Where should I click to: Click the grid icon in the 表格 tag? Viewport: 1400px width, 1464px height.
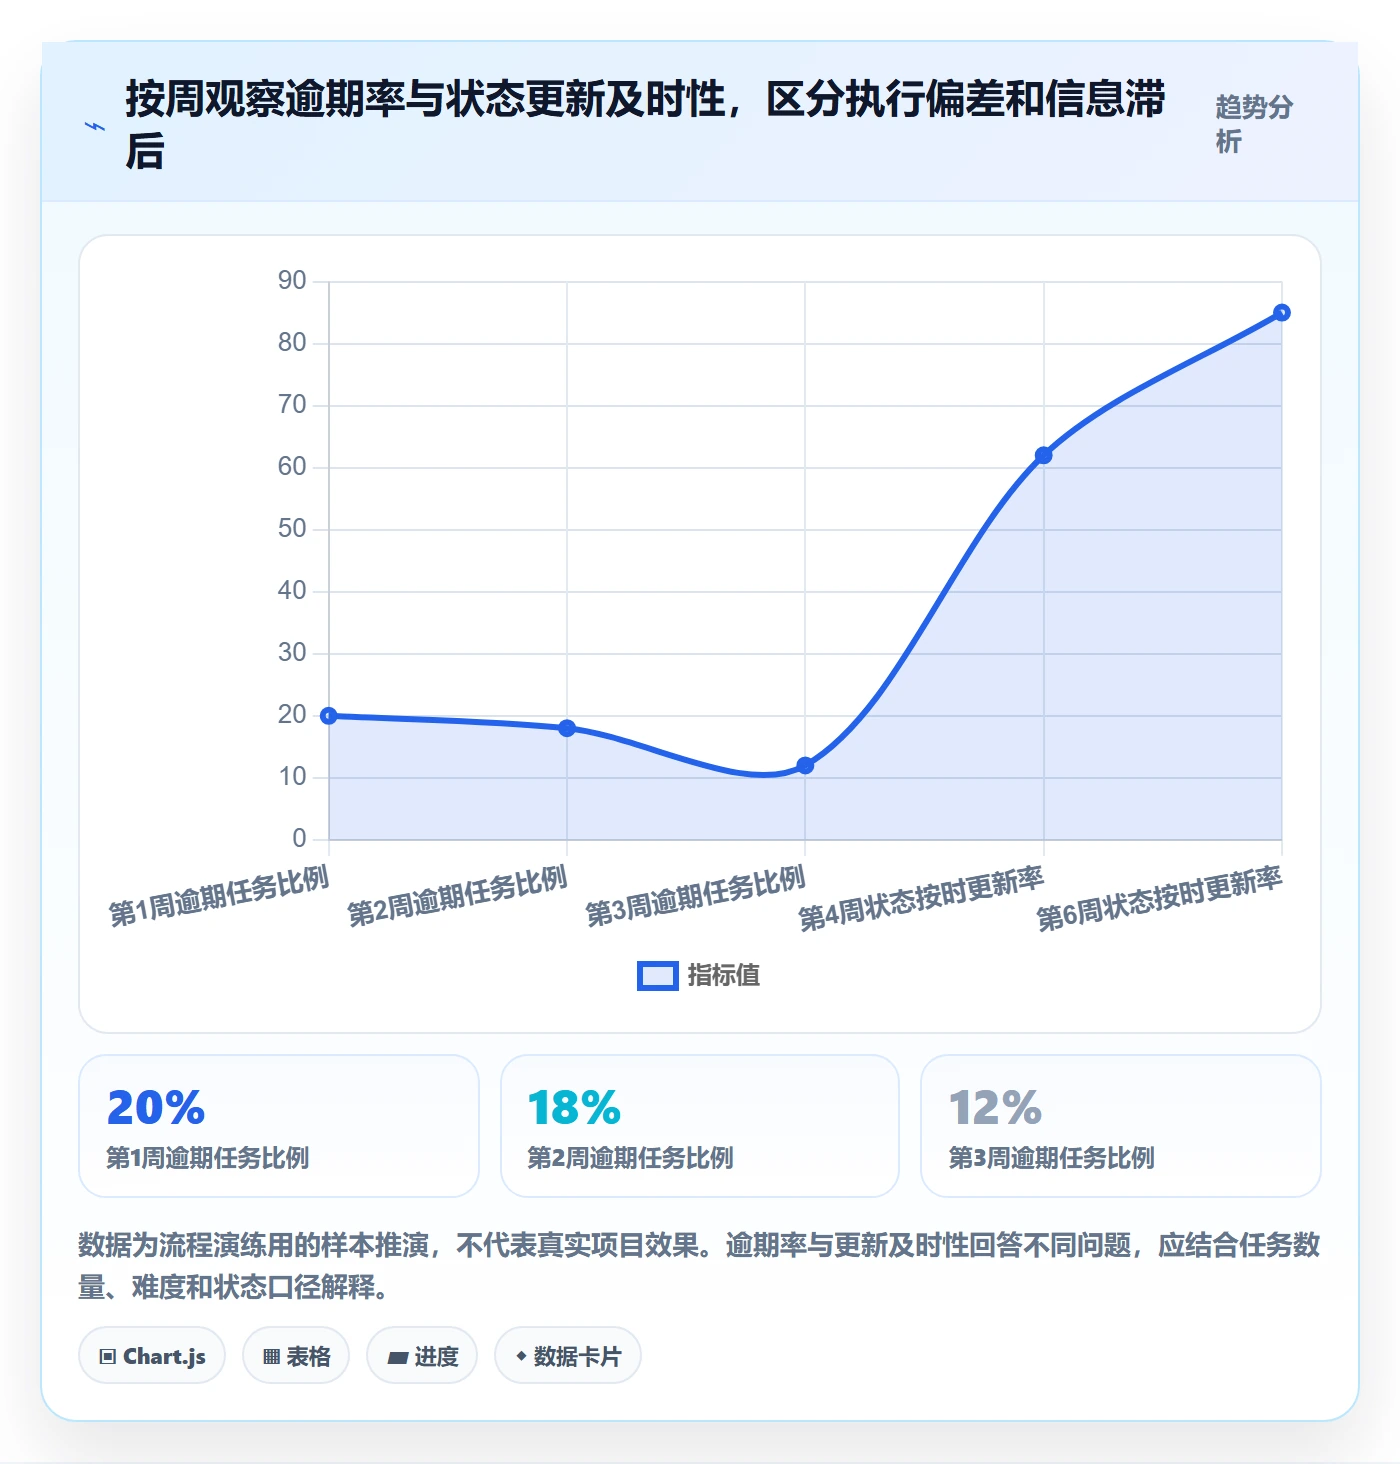pyautogui.click(x=271, y=1357)
